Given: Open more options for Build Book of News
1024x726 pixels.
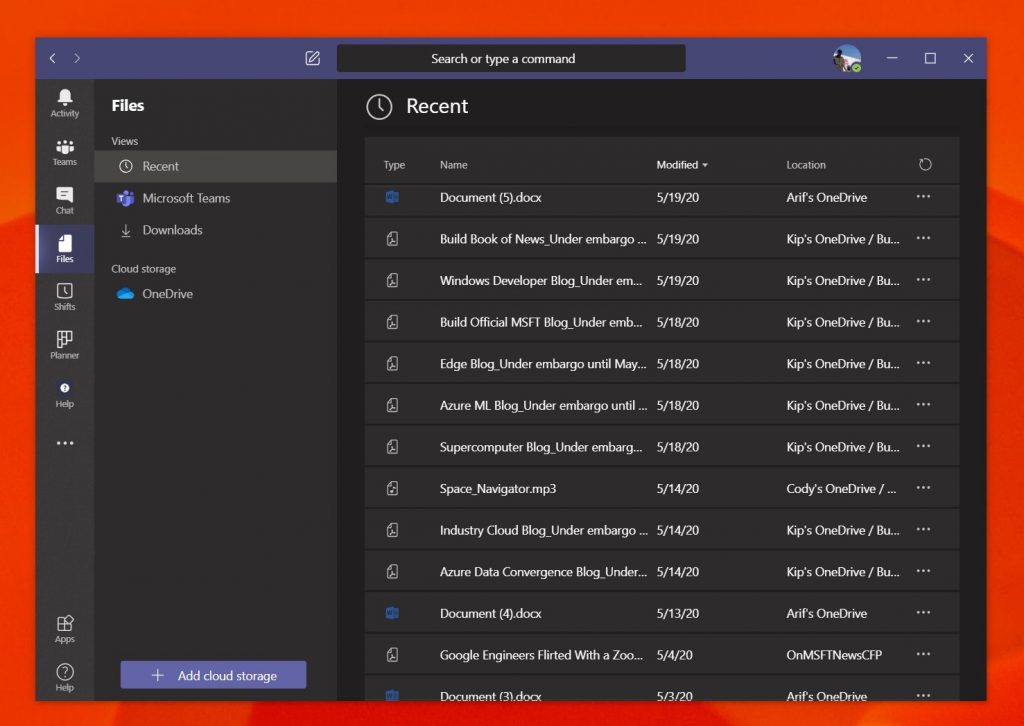Looking at the screenshot, I should (923, 238).
